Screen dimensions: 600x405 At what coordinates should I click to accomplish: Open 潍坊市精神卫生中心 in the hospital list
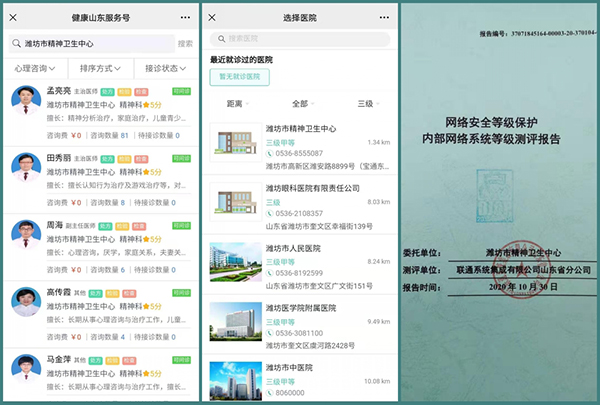300,145
